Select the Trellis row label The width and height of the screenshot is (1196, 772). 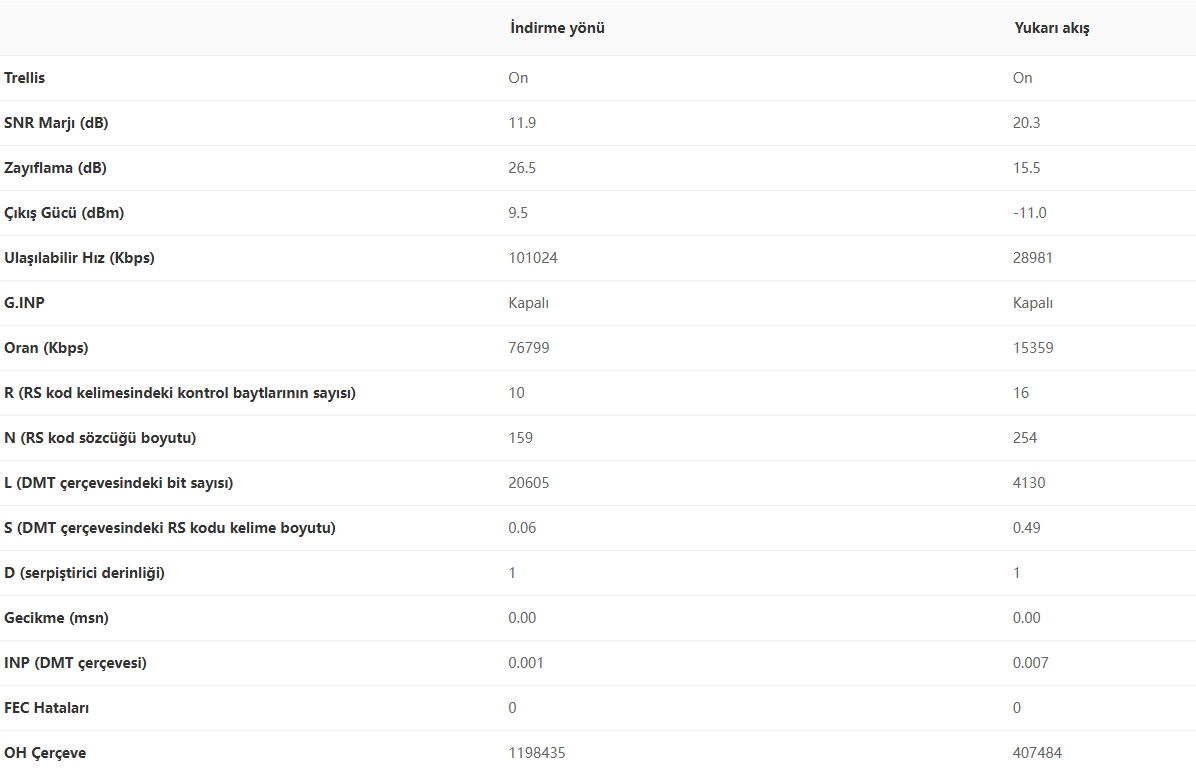click(x=25, y=78)
